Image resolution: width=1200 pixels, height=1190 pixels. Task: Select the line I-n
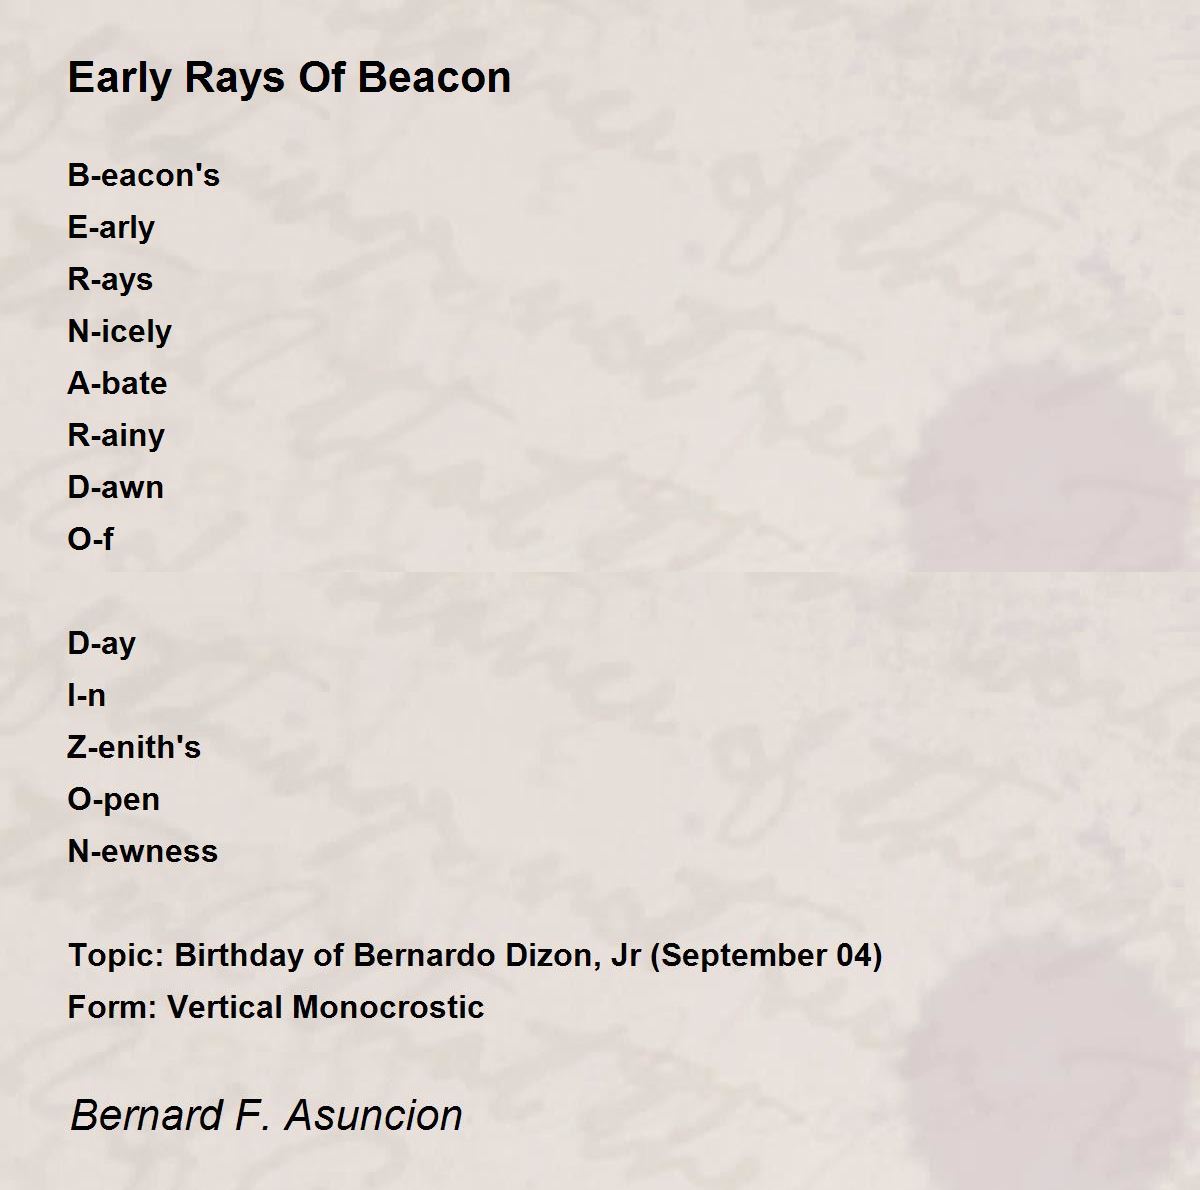pyautogui.click(x=87, y=695)
